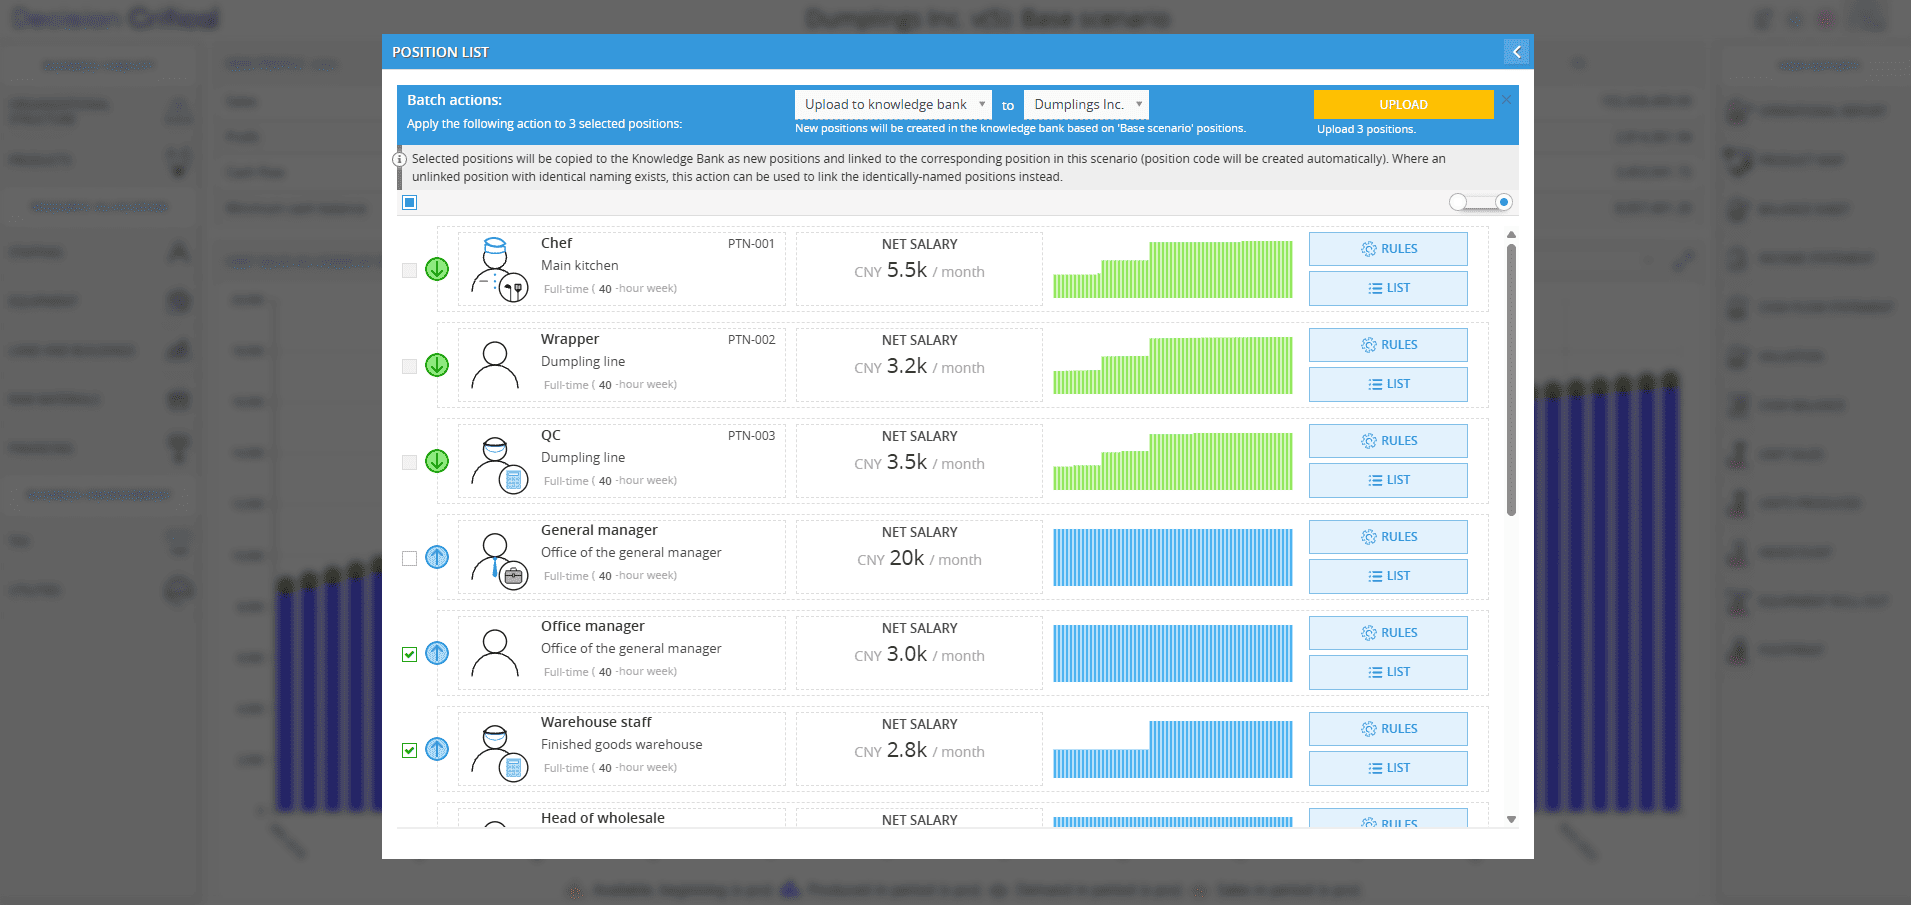Collapse the Position List panel with the back arrow
The width and height of the screenshot is (1911, 905).
click(1516, 52)
